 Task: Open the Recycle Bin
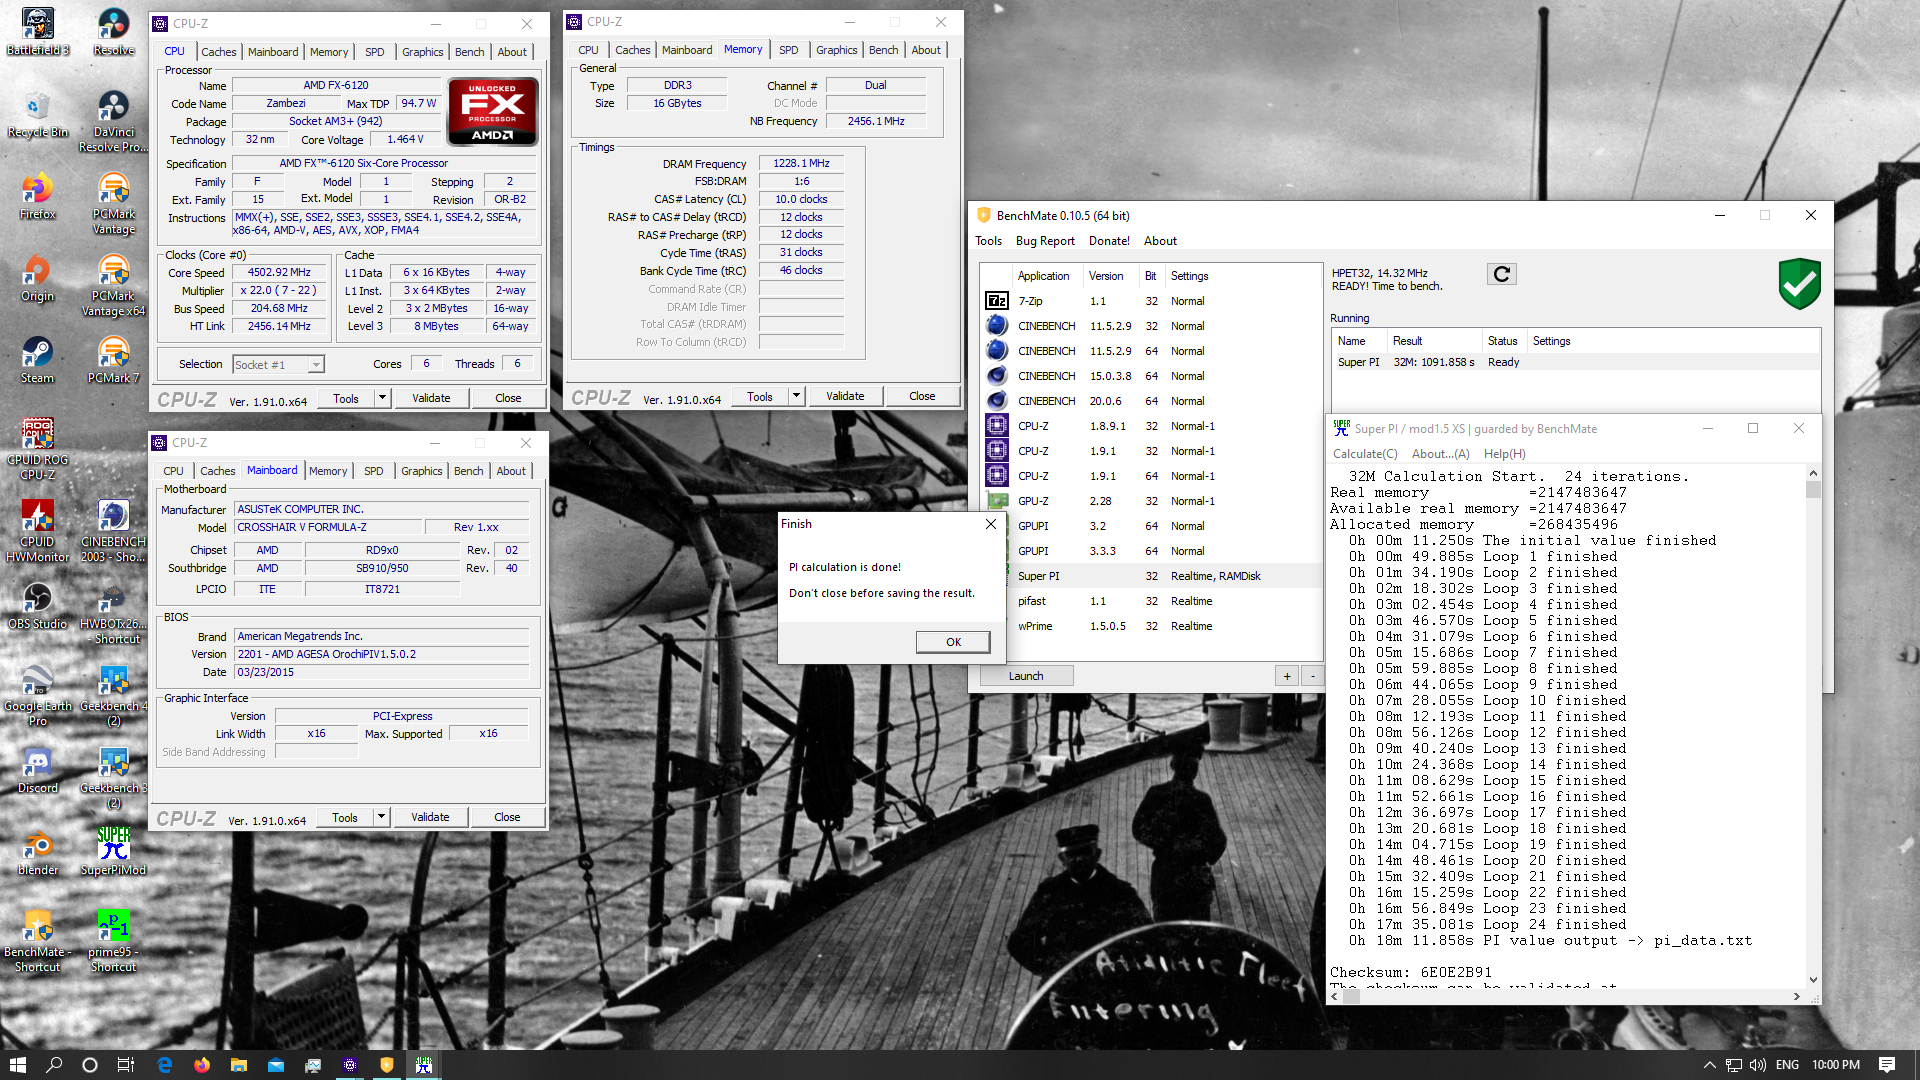pos(38,113)
